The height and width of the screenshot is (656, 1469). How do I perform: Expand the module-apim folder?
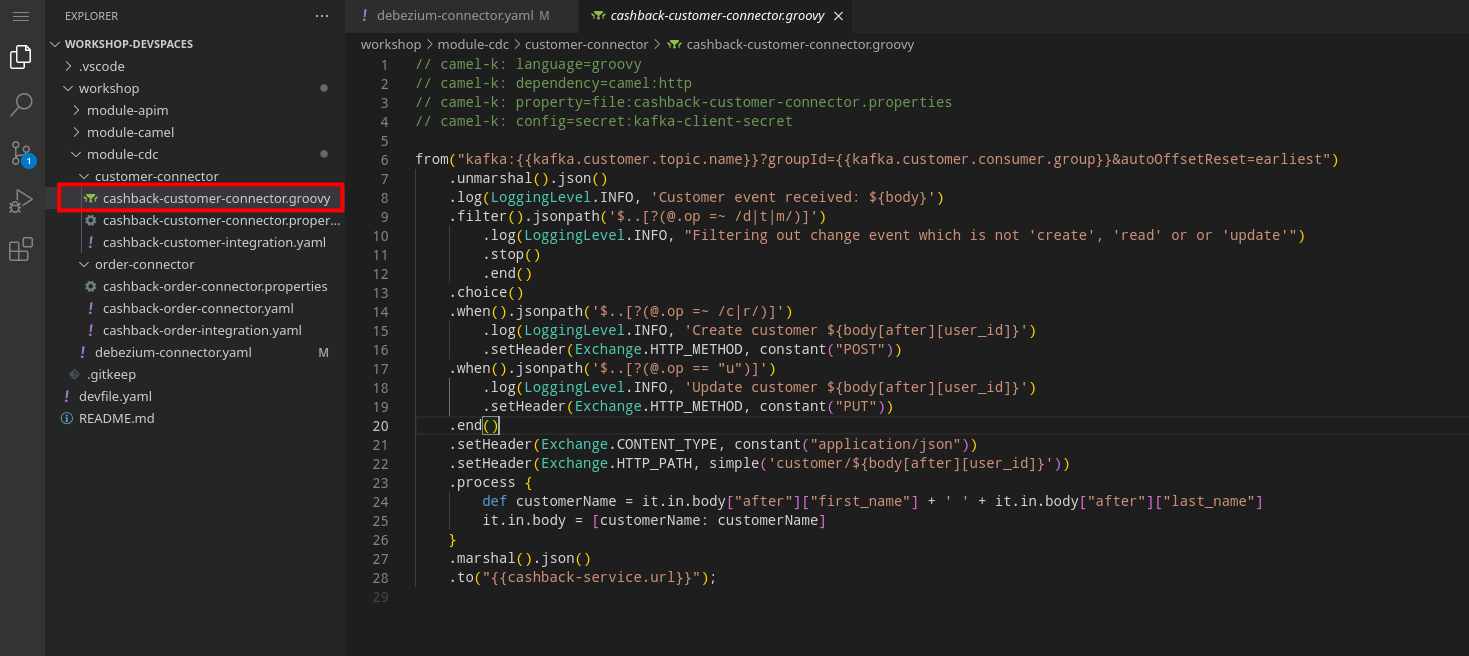pyautogui.click(x=127, y=110)
